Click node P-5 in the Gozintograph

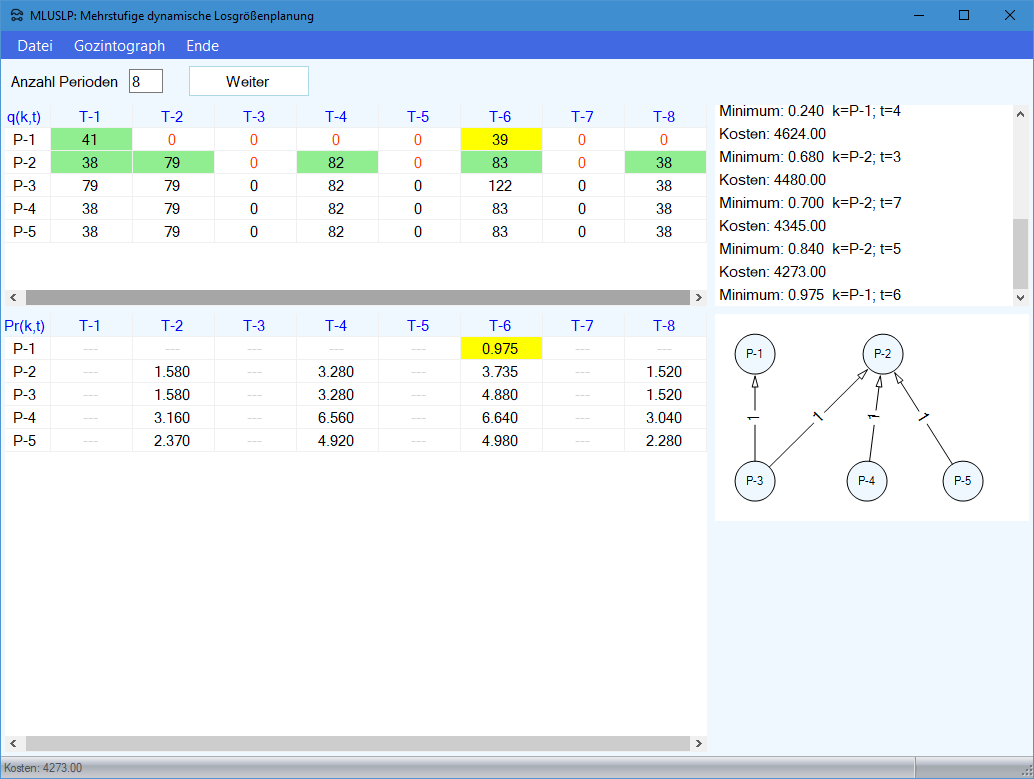click(x=962, y=481)
